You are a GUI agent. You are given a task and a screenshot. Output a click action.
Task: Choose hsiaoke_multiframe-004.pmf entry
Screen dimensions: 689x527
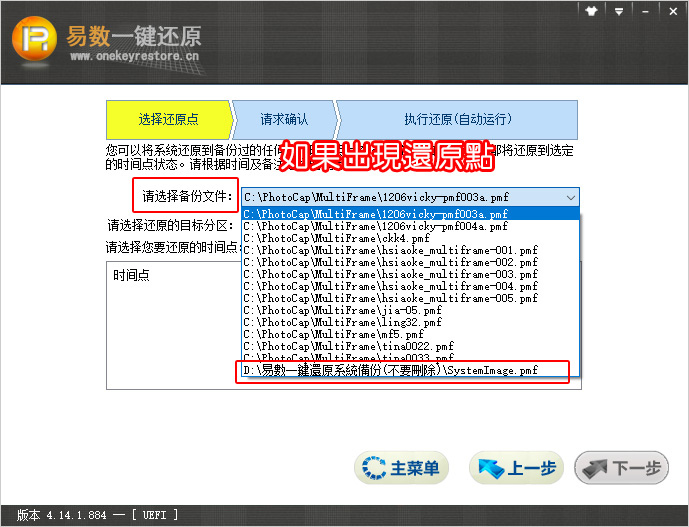point(410,286)
